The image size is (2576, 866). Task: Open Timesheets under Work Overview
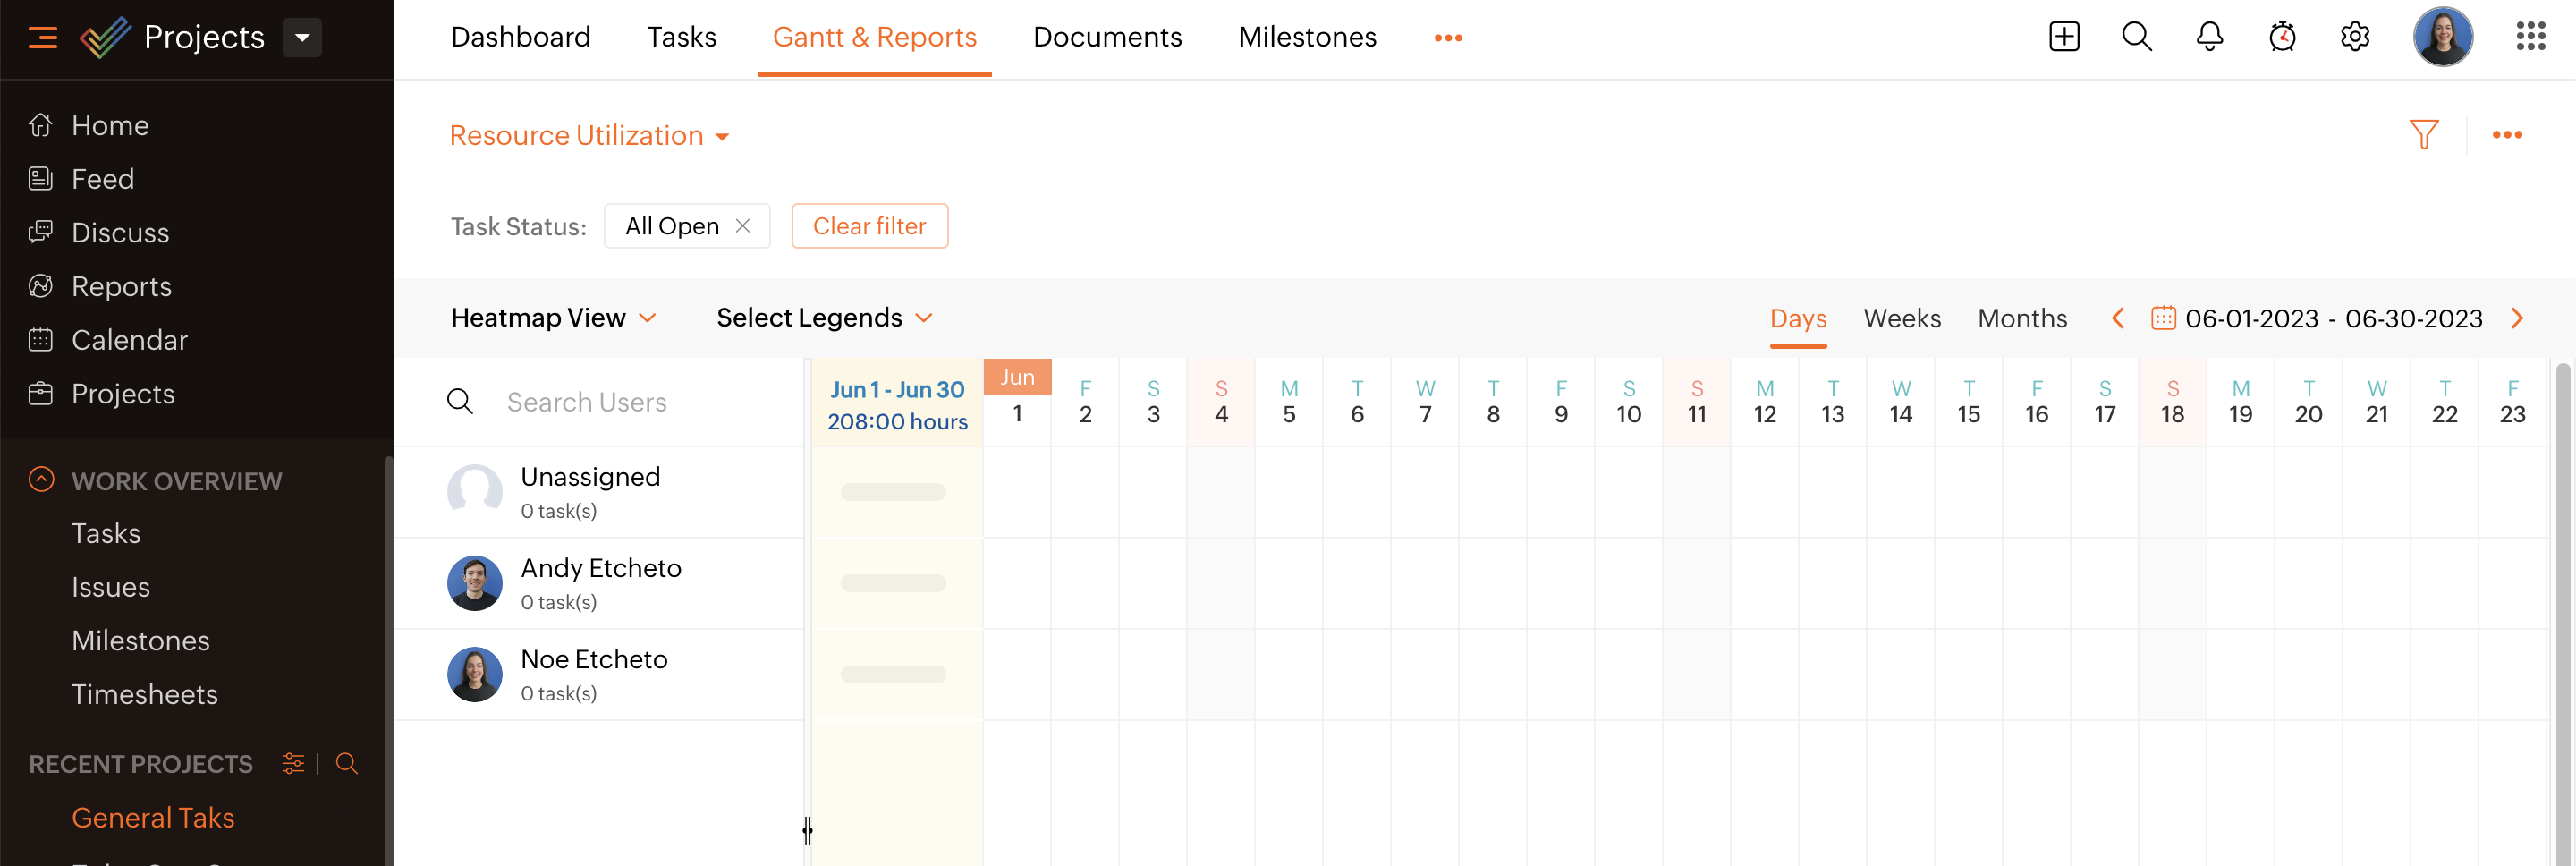point(145,695)
